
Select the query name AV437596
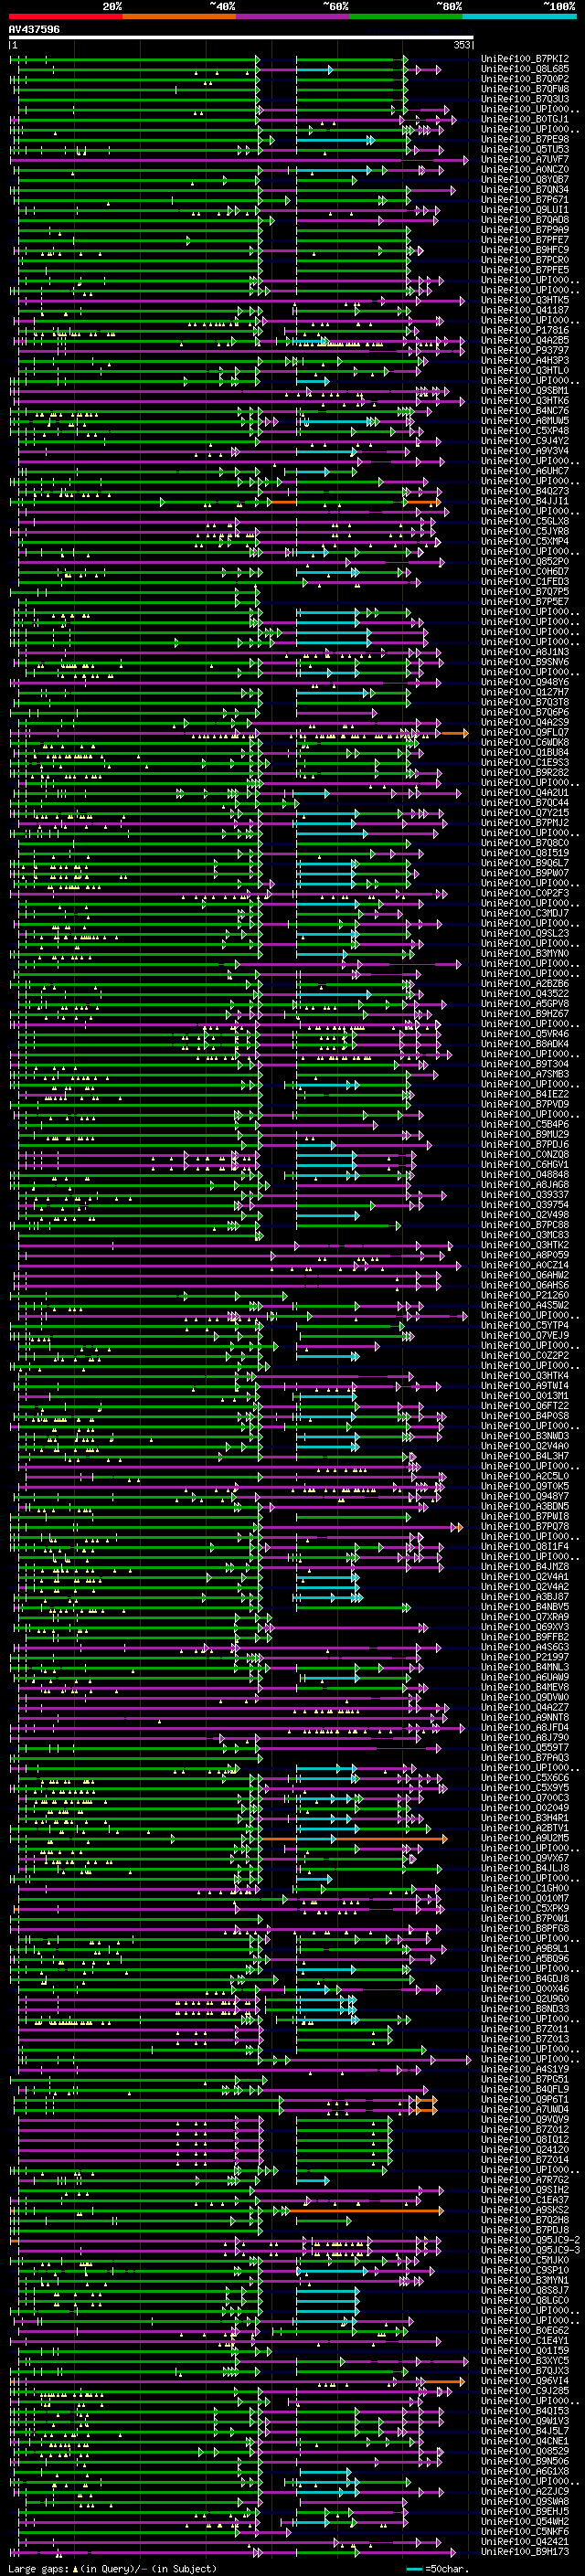click(x=34, y=30)
